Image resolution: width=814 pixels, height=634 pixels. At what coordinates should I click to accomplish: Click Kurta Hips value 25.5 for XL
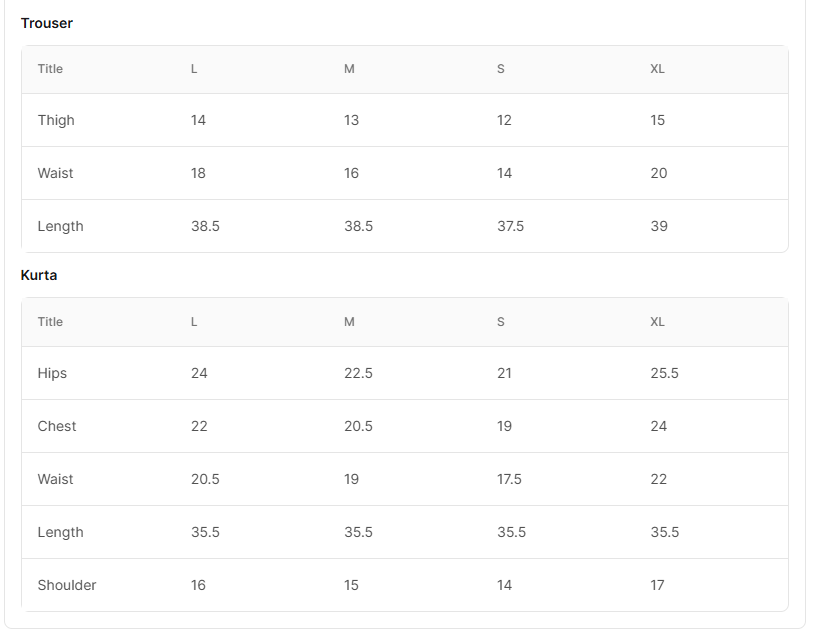[664, 373]
